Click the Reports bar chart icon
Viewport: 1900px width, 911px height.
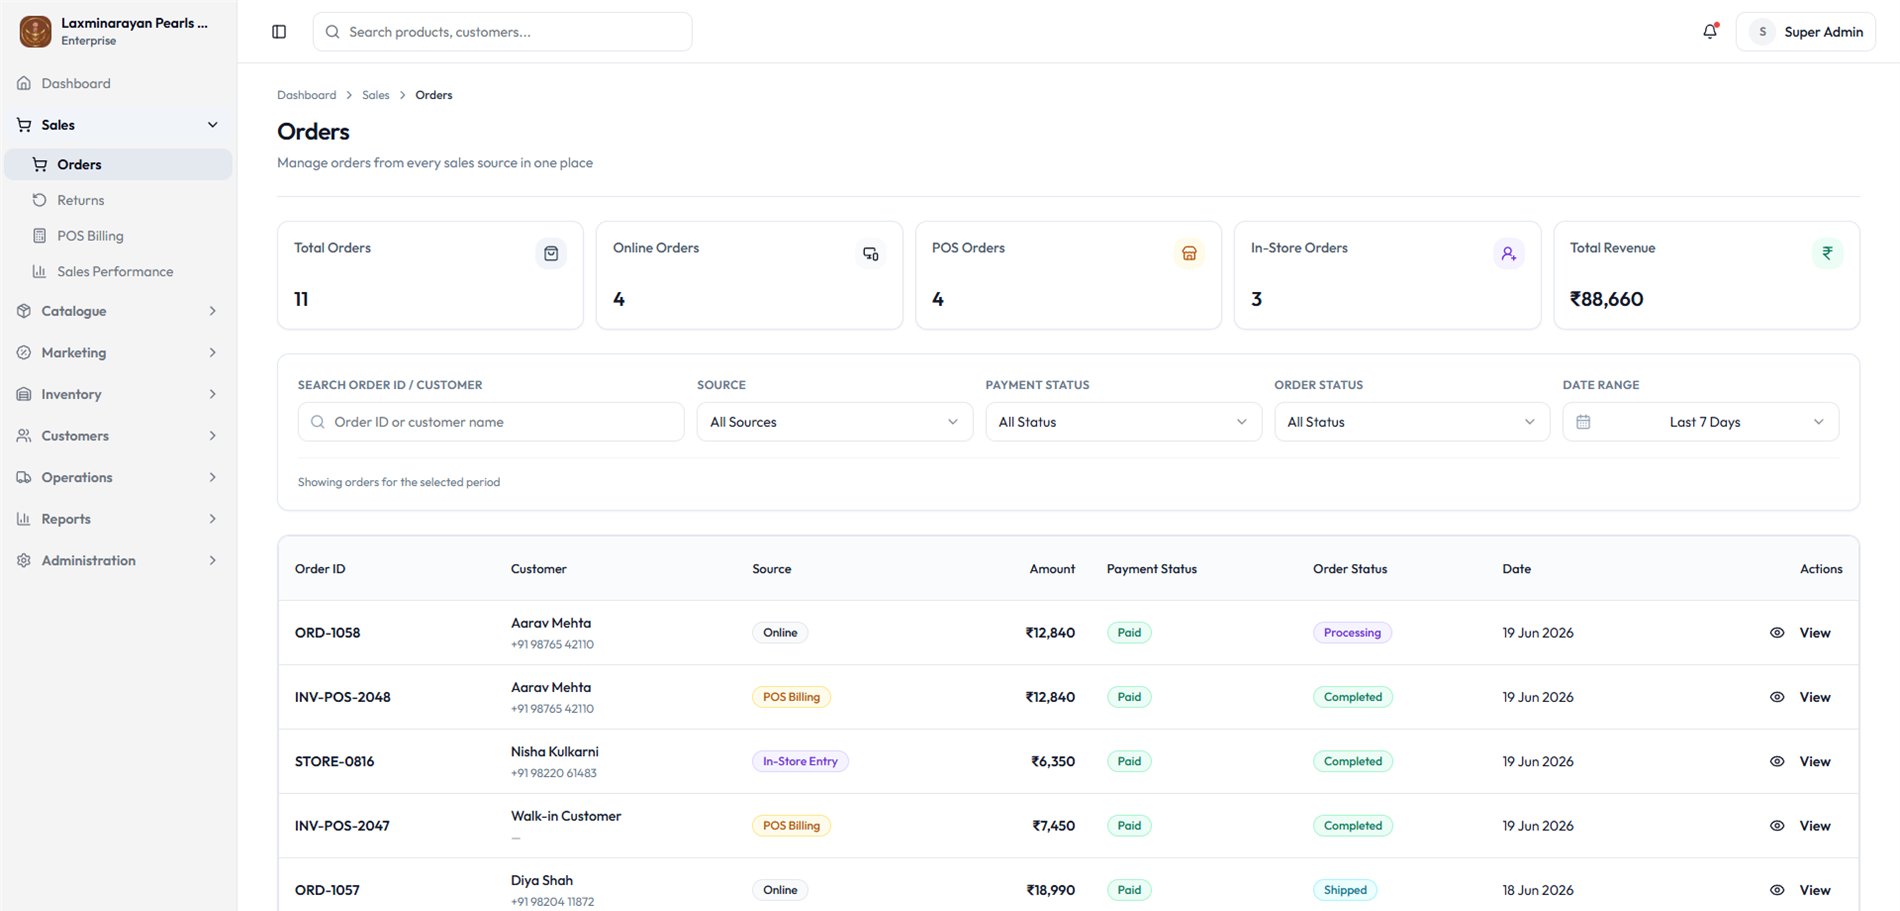pos(24,519)
